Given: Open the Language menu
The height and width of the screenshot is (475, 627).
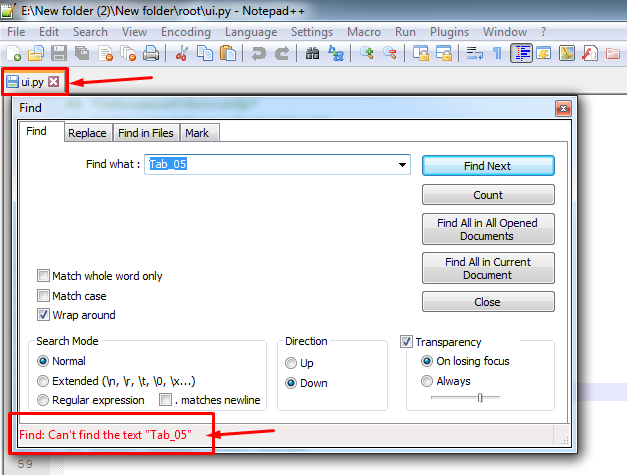Looking at the screenshot, I should 251,32.
